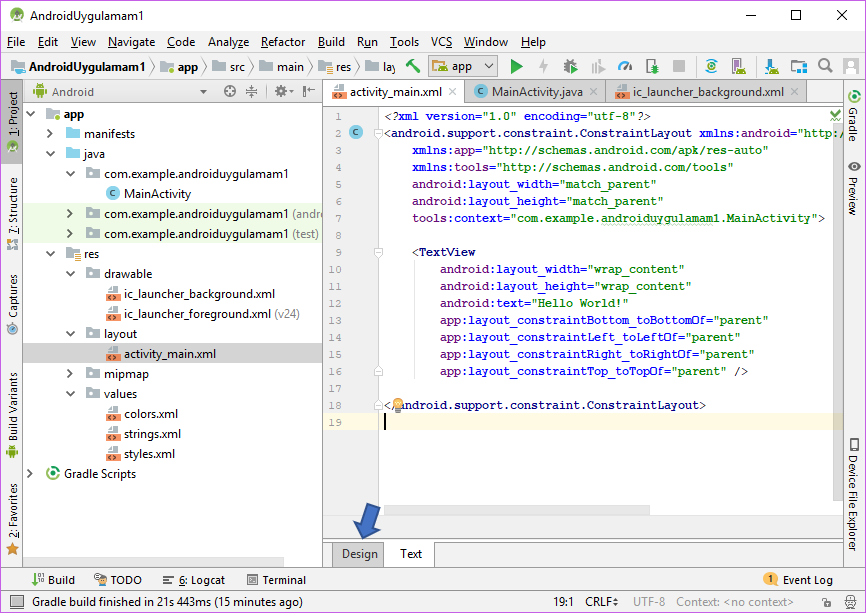
Task: Sync Project with Gradle Files icon
Action: click(x=711, y=67)
